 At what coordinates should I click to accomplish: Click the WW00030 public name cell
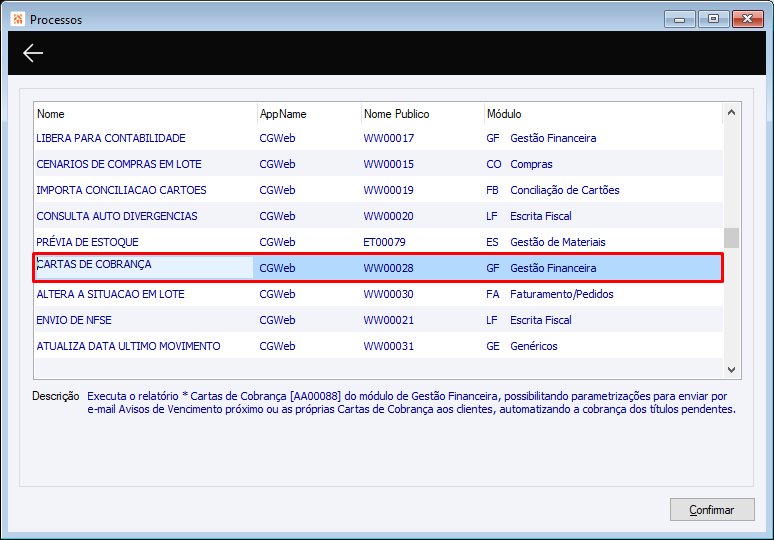click(x=388, y=294)
